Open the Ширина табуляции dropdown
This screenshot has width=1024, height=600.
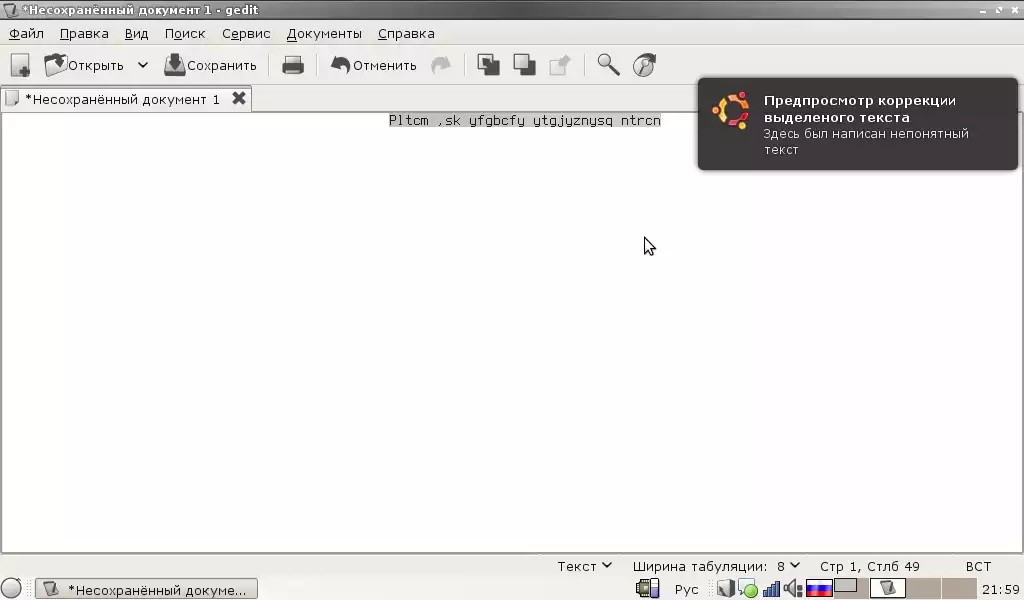point(716,566)
